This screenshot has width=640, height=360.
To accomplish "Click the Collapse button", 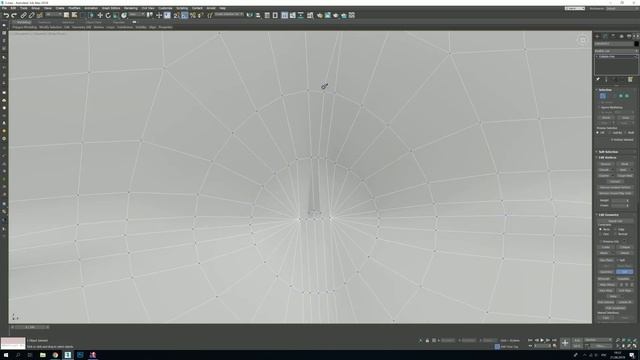I will (x=625, y=247).
